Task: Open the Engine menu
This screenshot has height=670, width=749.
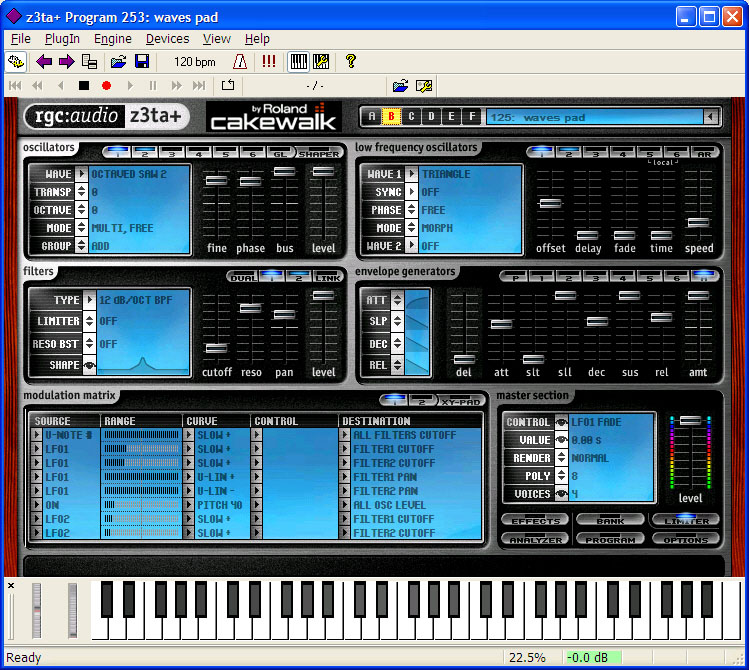Action: [113, 39]
